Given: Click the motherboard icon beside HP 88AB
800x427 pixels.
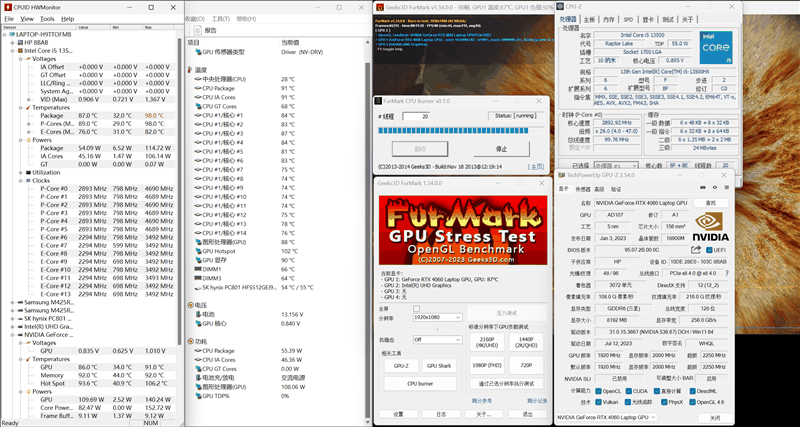Looking at the screenshot, I should 20,42.
